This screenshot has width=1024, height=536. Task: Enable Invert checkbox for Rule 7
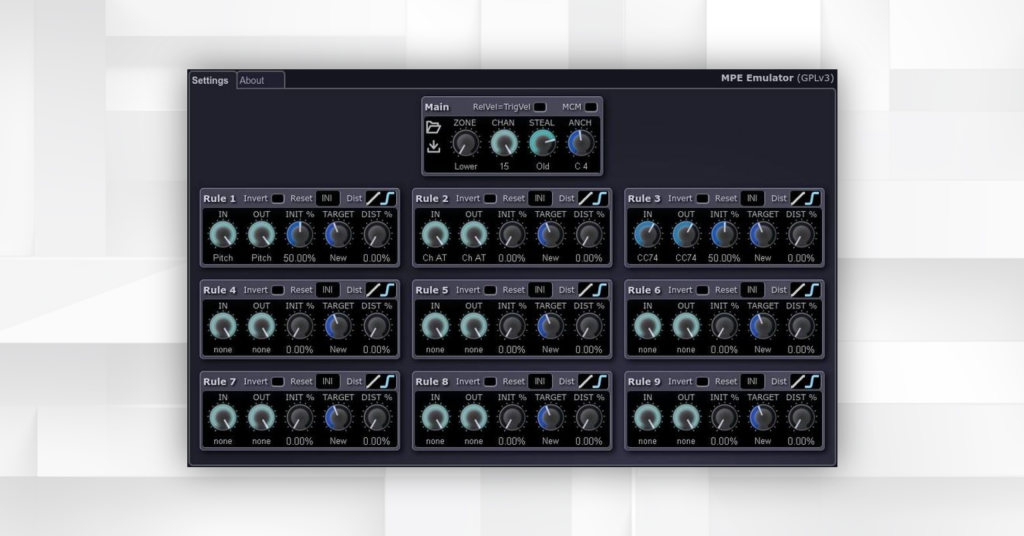click(278, 381)
